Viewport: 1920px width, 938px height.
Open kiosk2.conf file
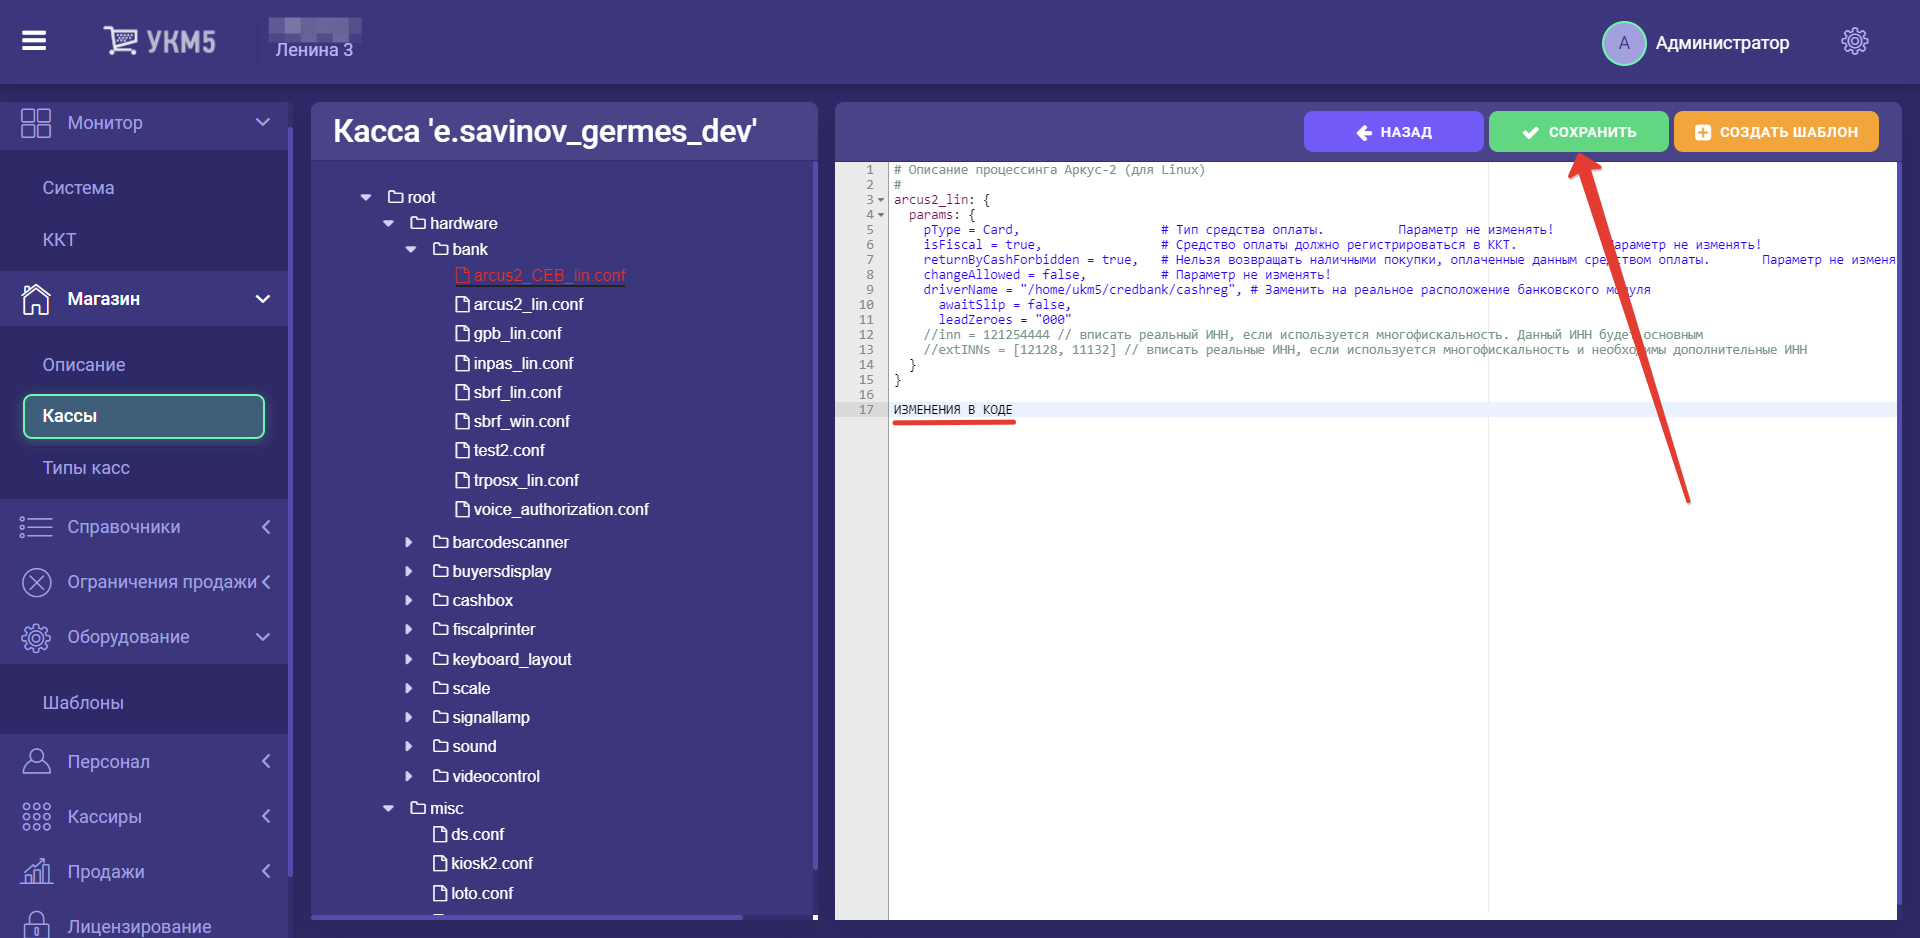[x=492, y=863]
